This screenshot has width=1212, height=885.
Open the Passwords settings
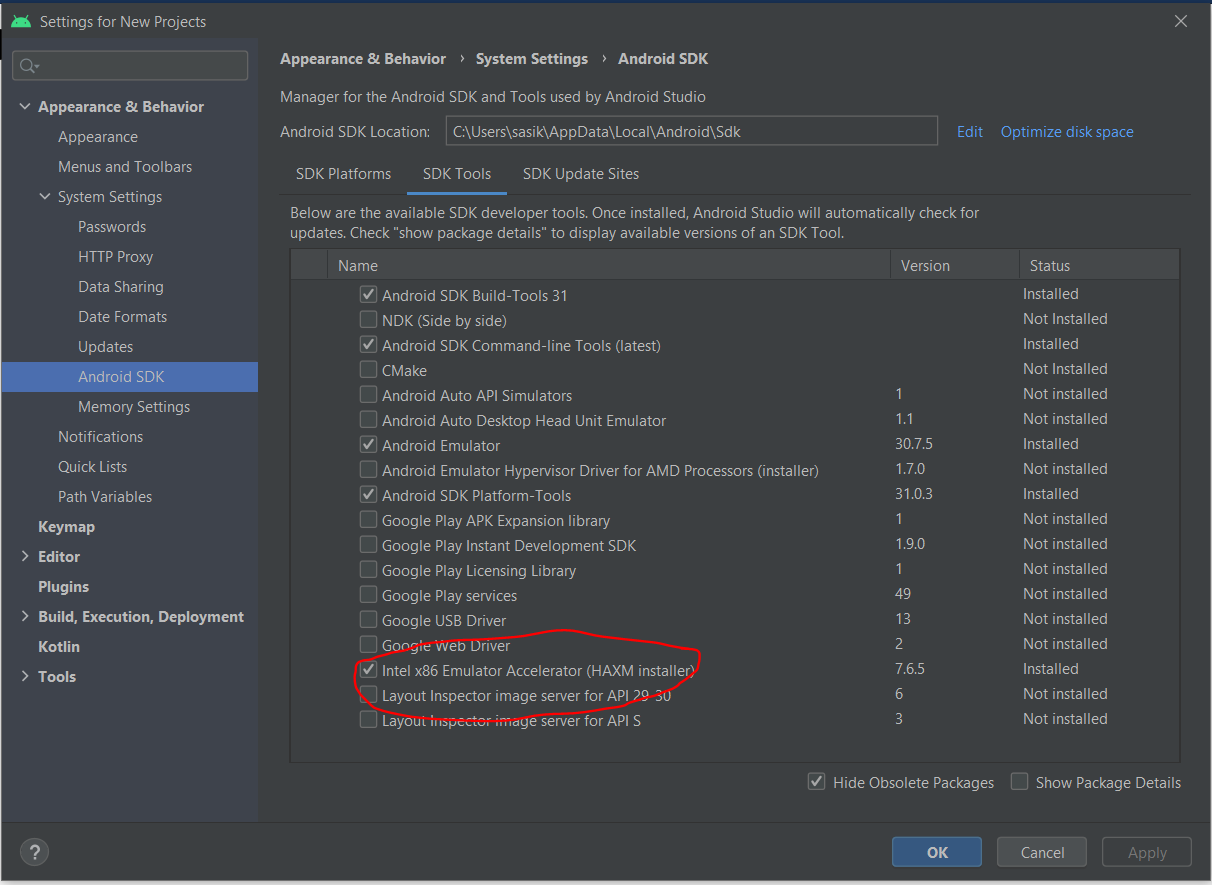[x=112, y=227]
